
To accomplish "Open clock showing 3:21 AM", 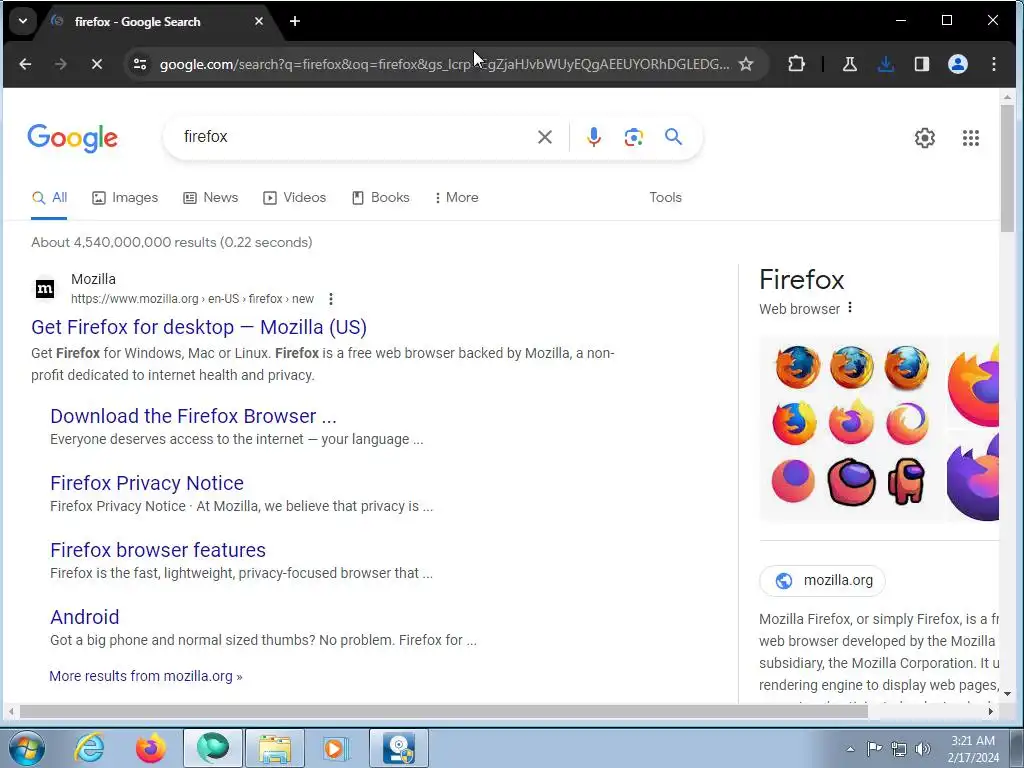I will 973,749.
